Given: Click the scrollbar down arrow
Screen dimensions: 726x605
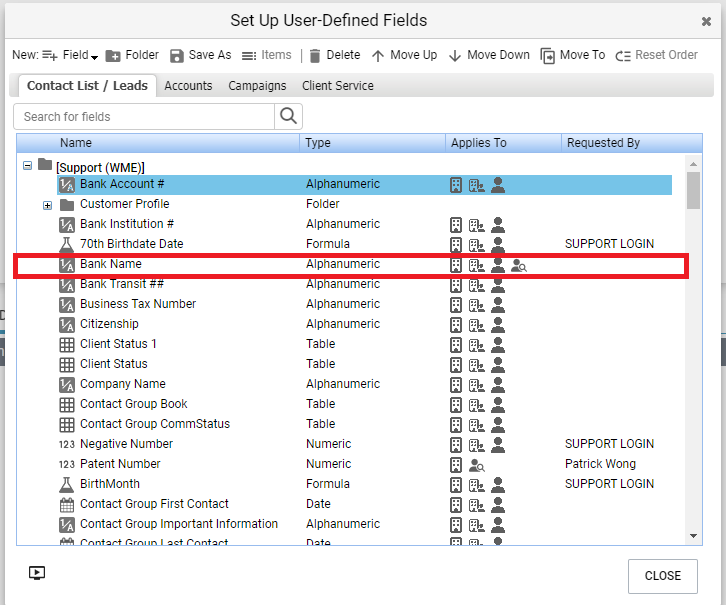Looking at the screenshot, I should tap(693, 536).
